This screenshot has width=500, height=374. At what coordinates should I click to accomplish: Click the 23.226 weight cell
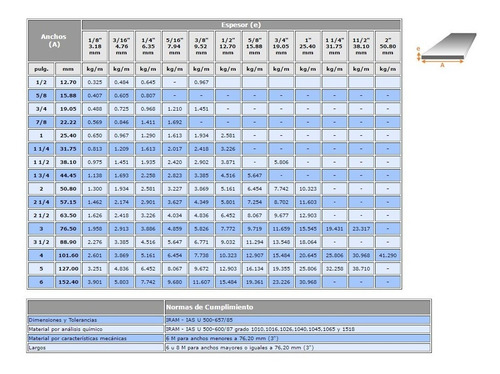coord(281,282)
